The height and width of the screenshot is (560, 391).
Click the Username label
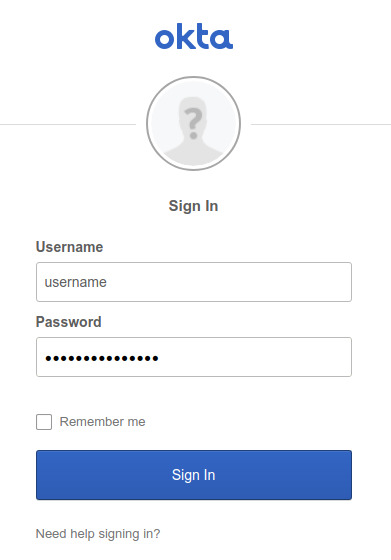(69, 247)
